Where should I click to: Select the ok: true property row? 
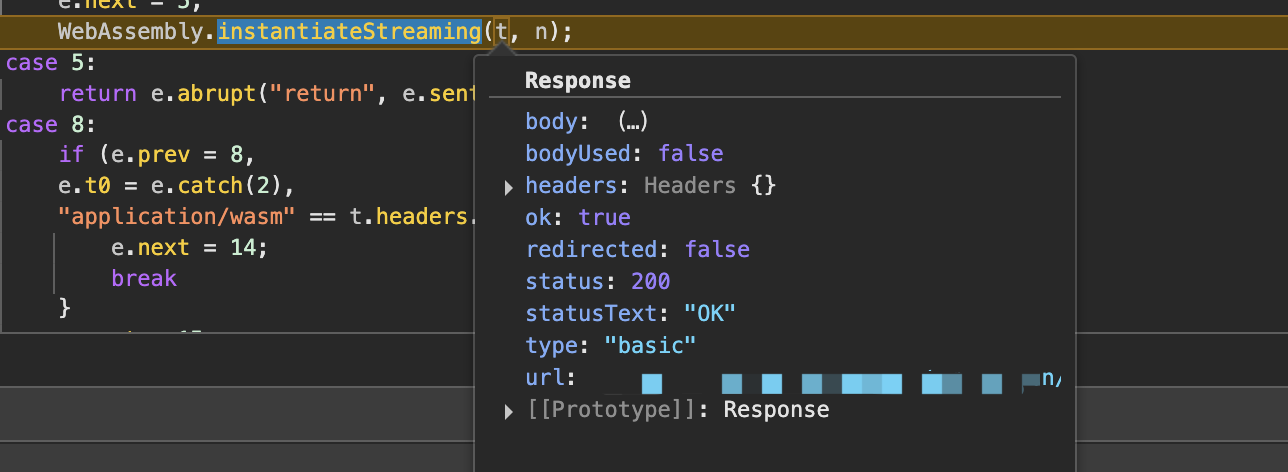[x=578, y=218]
